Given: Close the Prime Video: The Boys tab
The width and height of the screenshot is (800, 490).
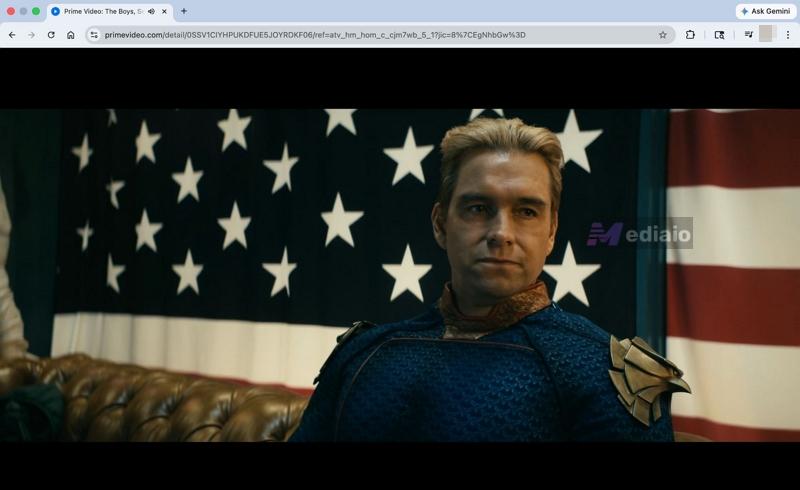Looking at the screenshot, I should (164, 11).
